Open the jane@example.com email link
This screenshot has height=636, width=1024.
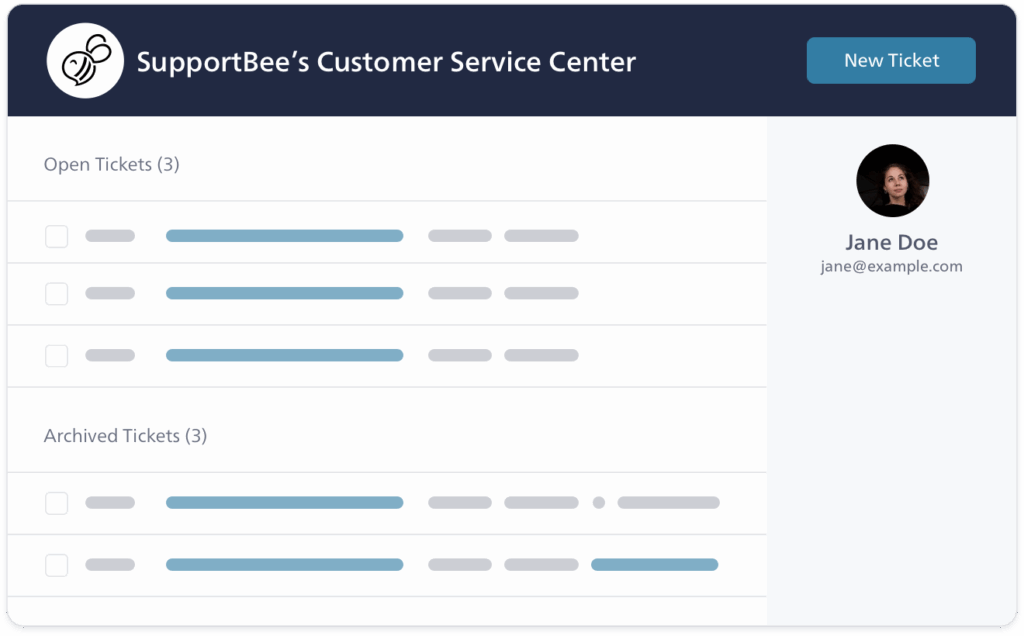click(x=891, y=267)
